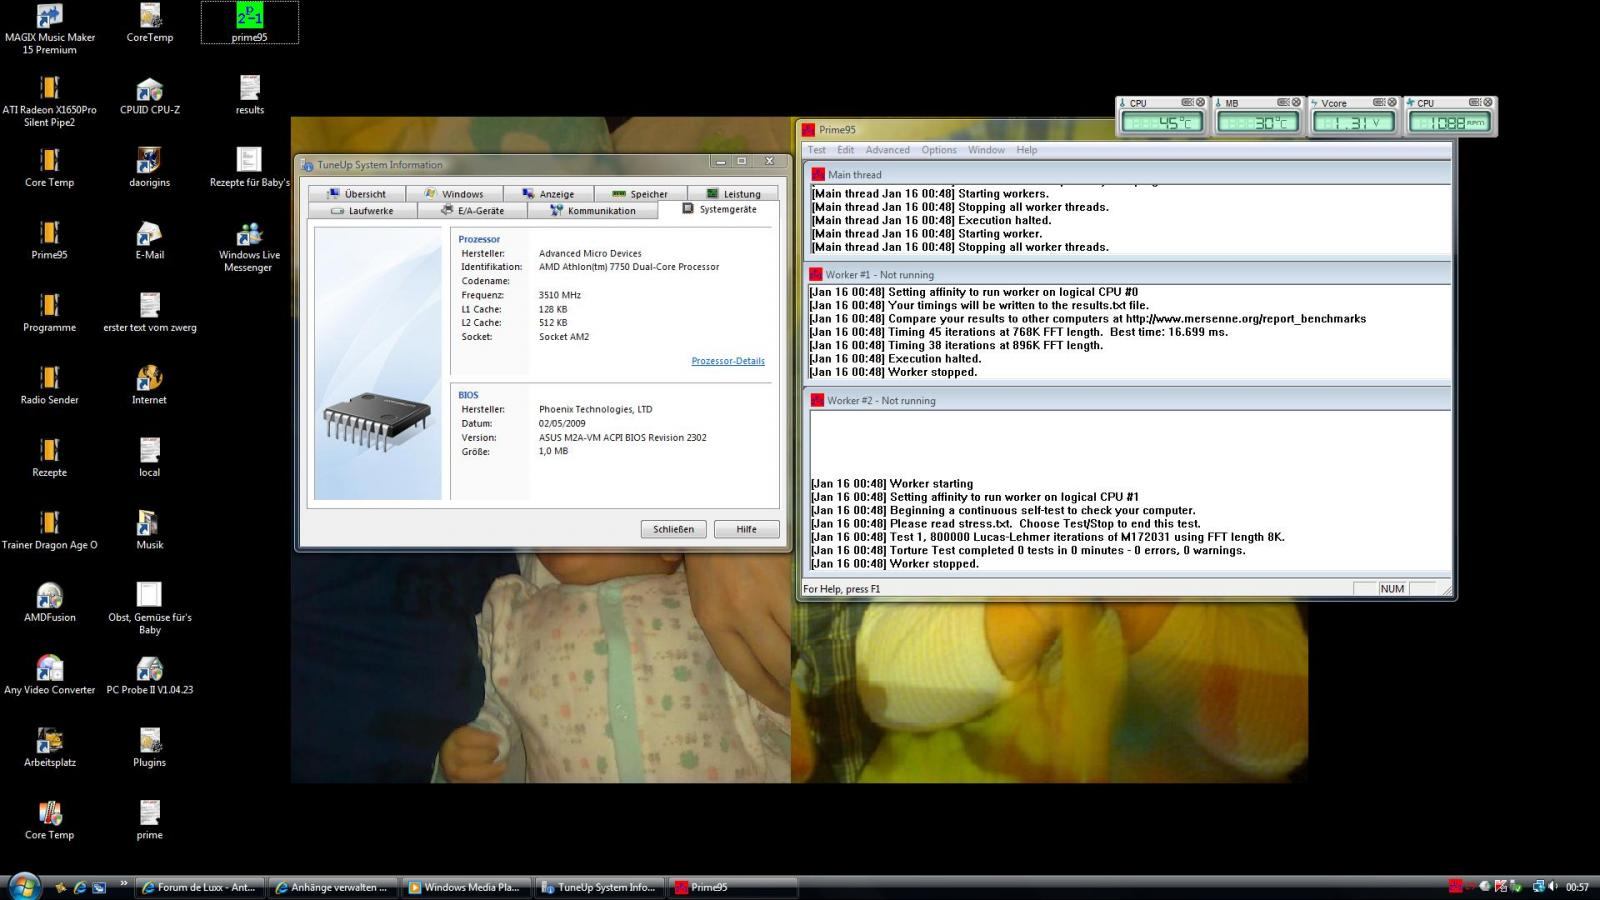Click the Schließen button
1600x900 pixels.
point(673,529)
